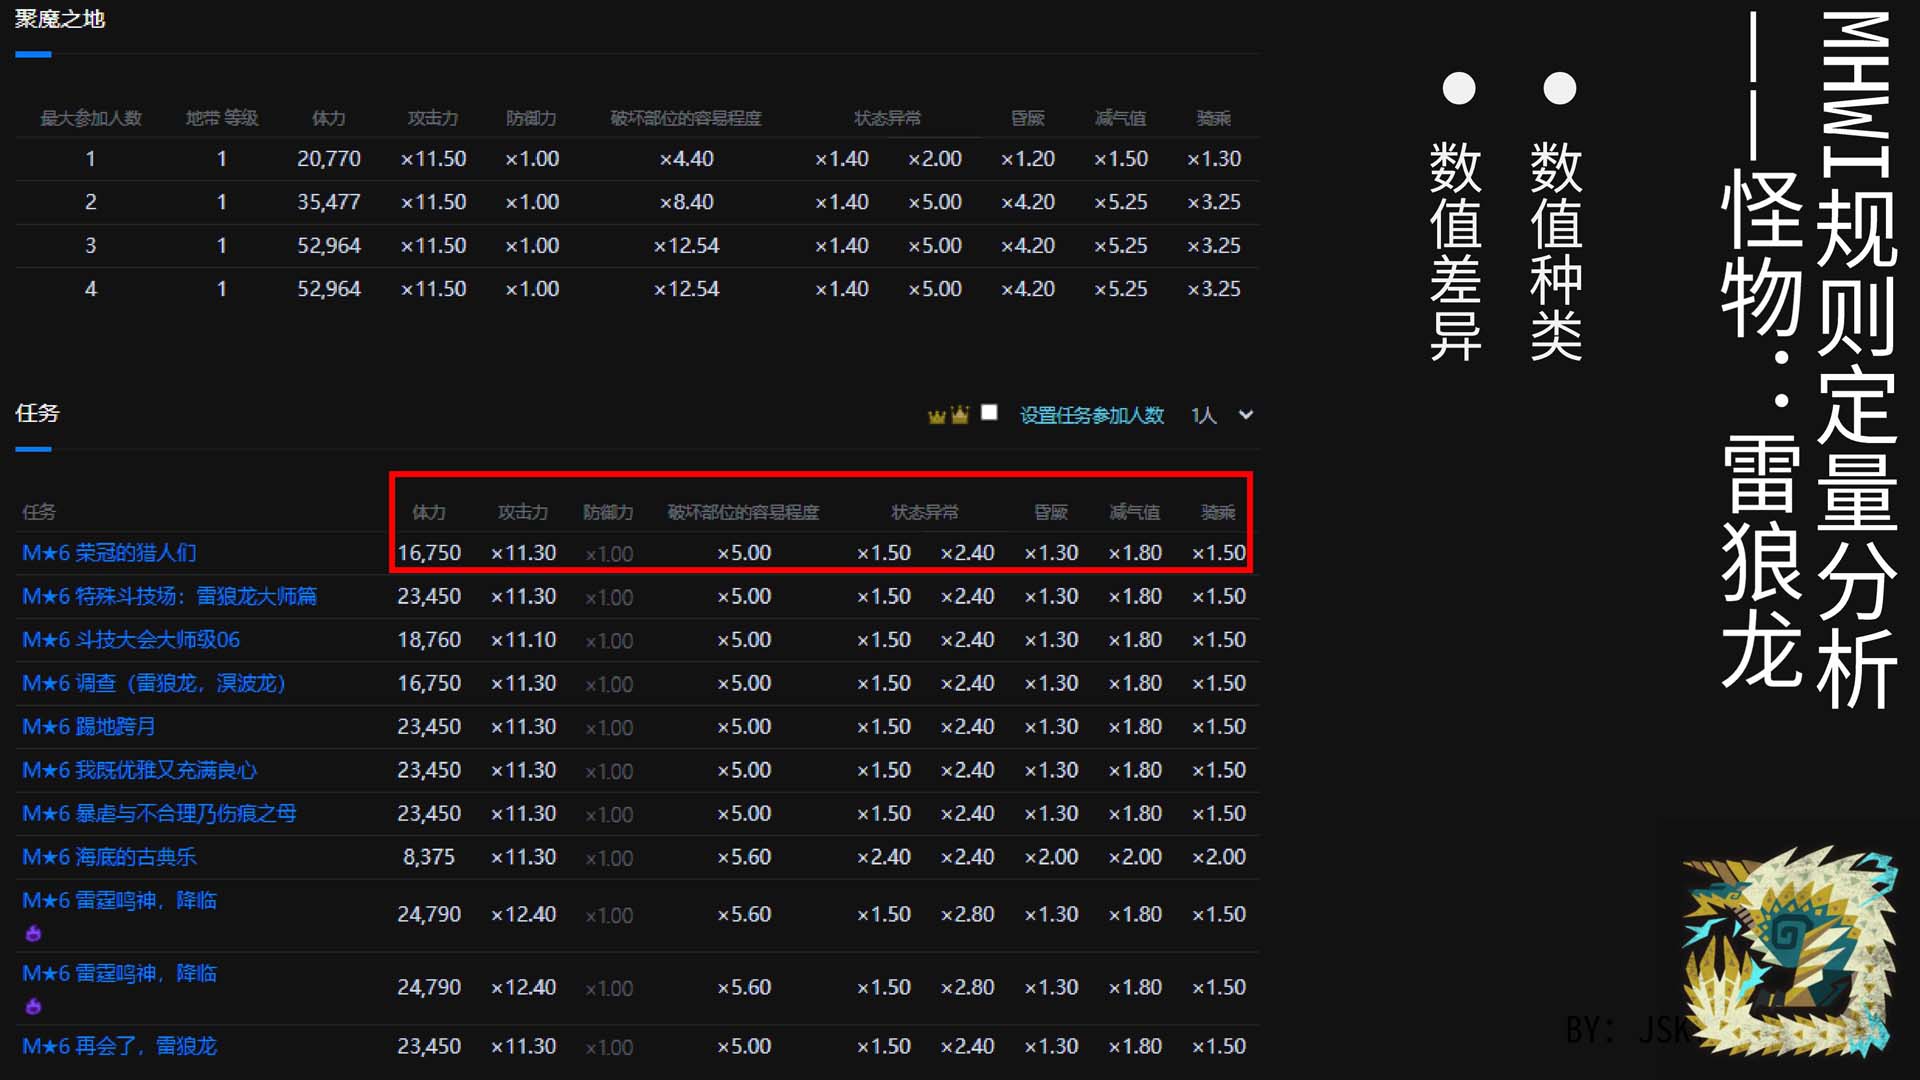
Task: Select the 任务 section heading
Action: pos(37,413)
